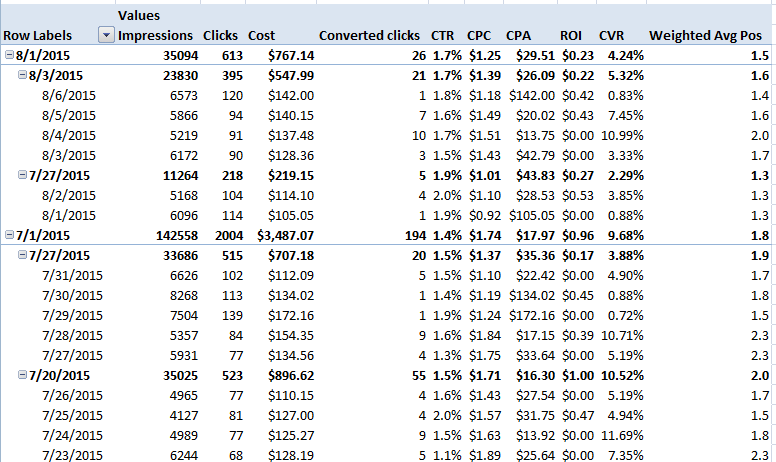The height and width of the screenshot is (462, 776).
Task: Select the impressions cell 35094
Action: [x=181, y=55]
